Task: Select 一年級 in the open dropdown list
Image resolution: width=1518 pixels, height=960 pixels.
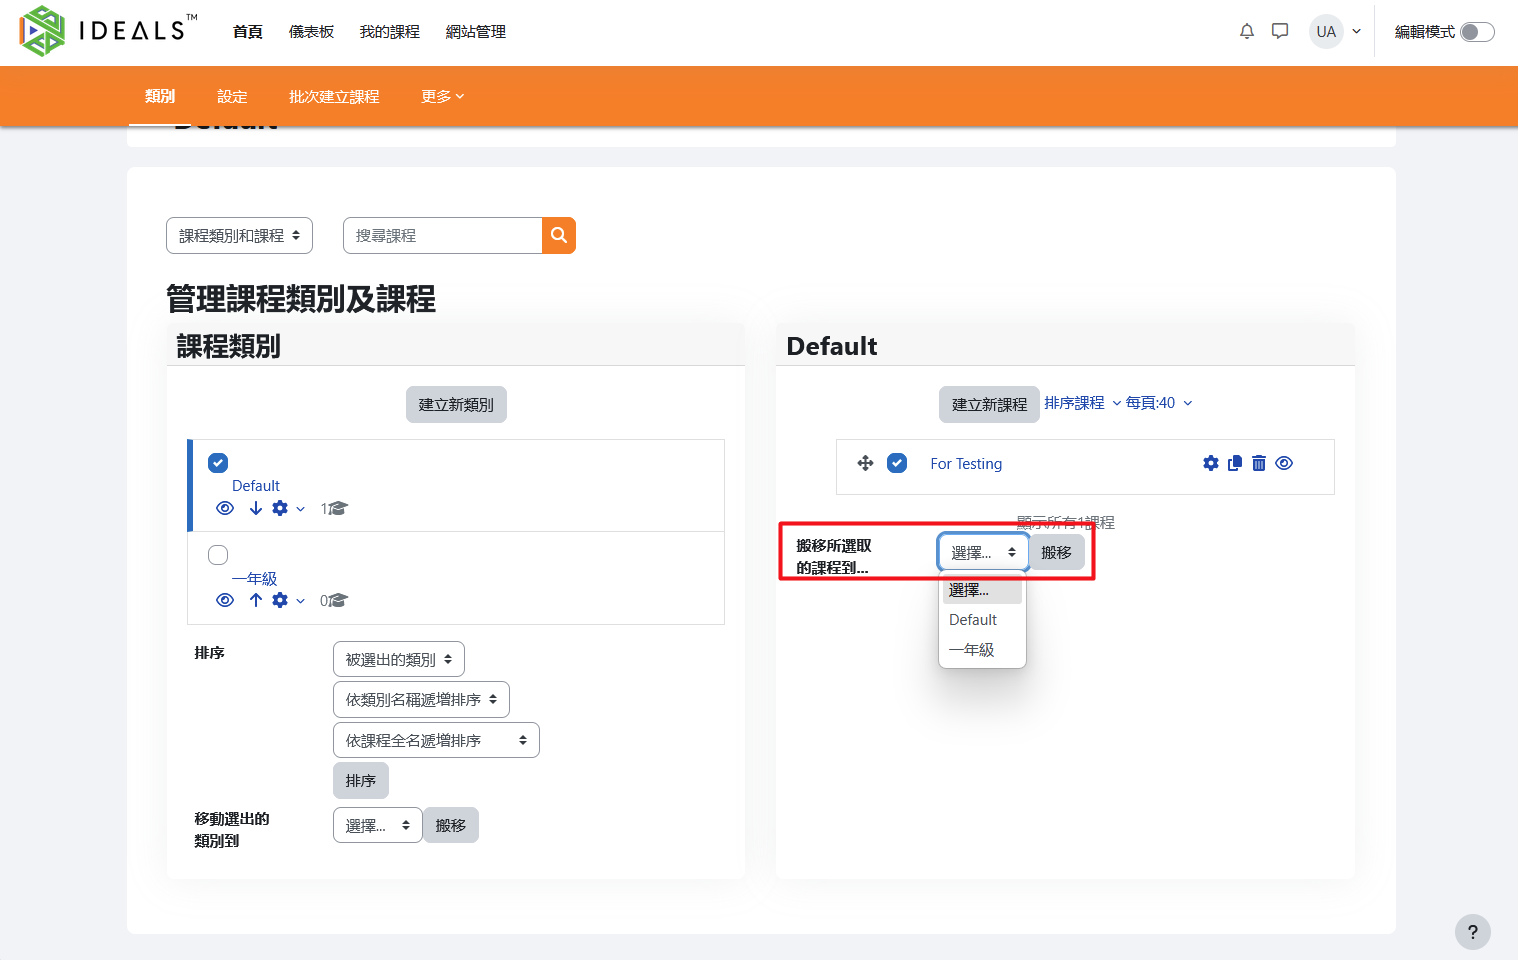Action: pos(972,650)
